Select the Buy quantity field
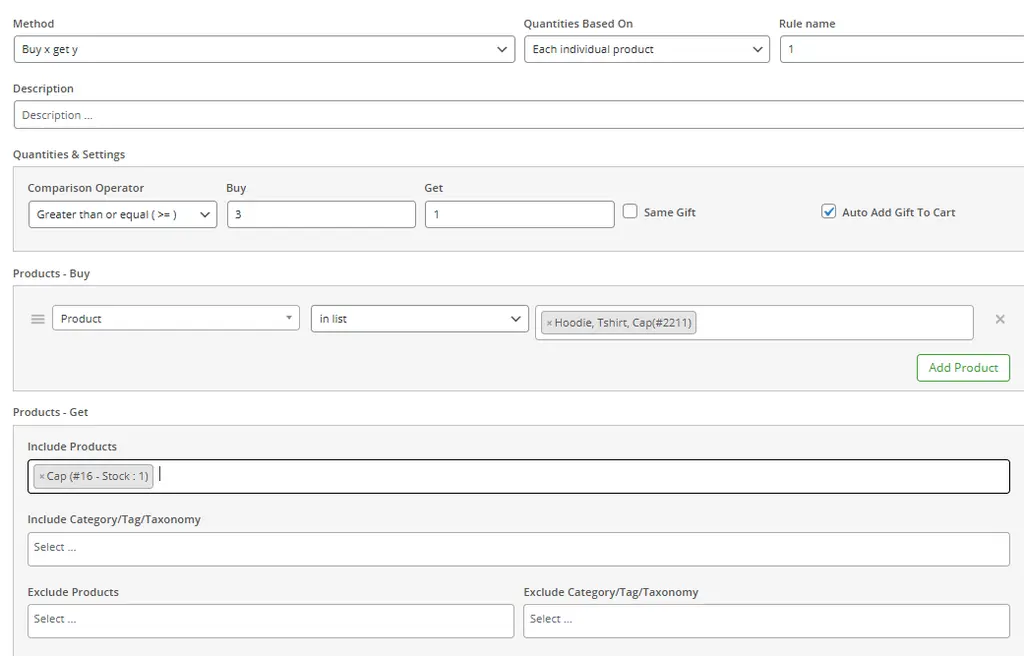Screen dimensions: 1024x656 coord(320,215)
